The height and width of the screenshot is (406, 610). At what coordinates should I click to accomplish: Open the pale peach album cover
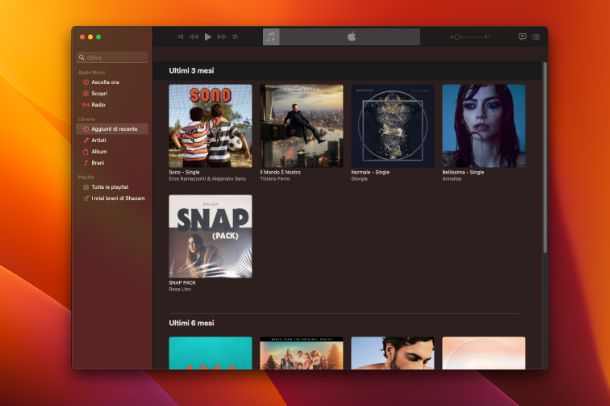pyautogui.click(x=484, y=353)
